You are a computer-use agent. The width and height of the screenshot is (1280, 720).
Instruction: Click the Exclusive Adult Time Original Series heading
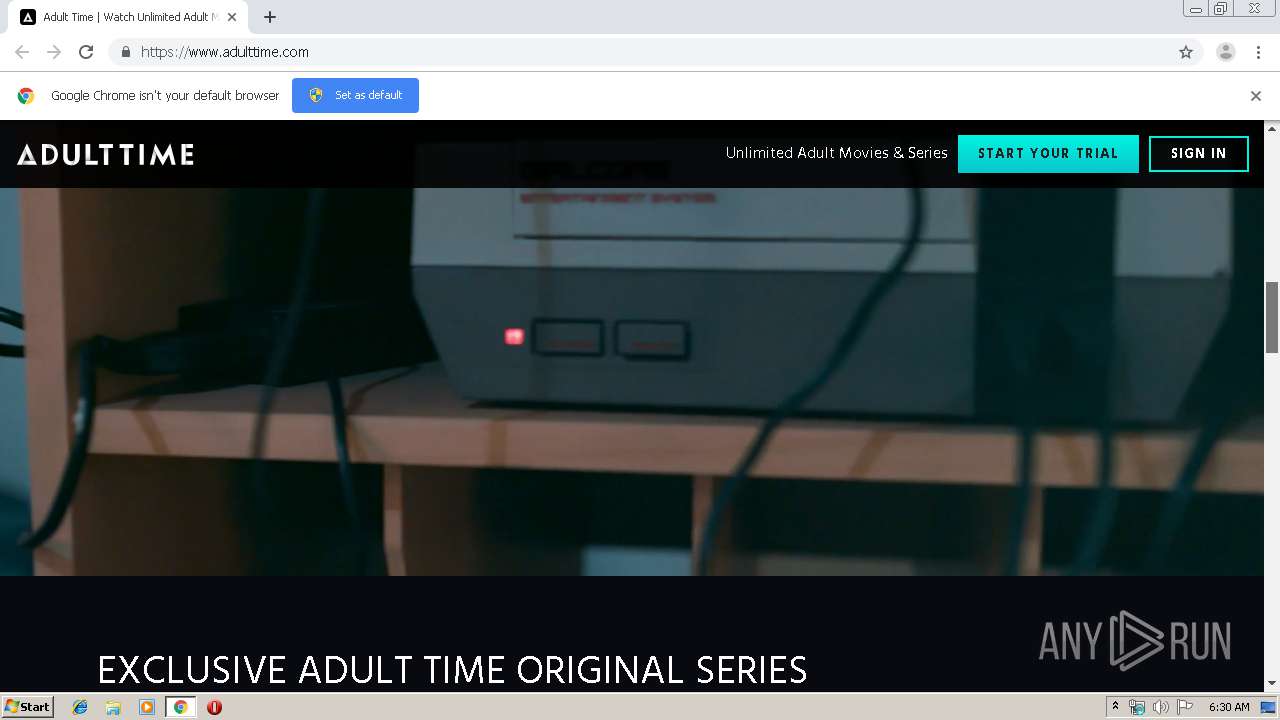[452, 669]
